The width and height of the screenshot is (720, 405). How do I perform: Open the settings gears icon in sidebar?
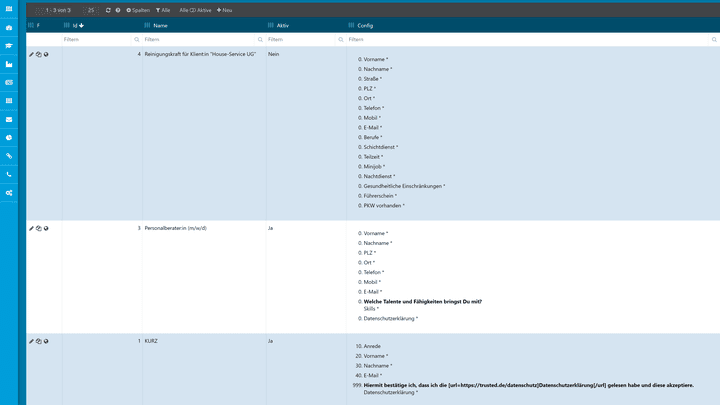pos(9,192)
